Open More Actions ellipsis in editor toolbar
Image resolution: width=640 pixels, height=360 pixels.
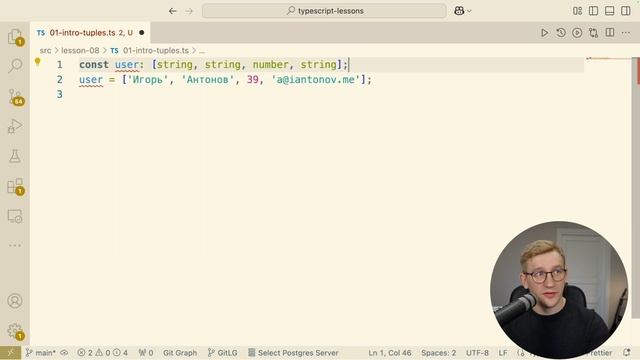point(626,33)
